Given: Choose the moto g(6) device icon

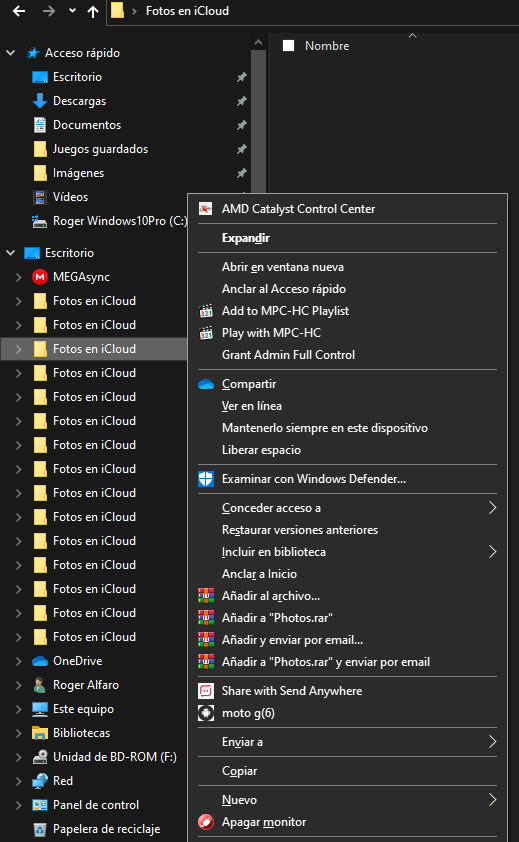Looking at the screenshot, I should click(x=206, y=713).
